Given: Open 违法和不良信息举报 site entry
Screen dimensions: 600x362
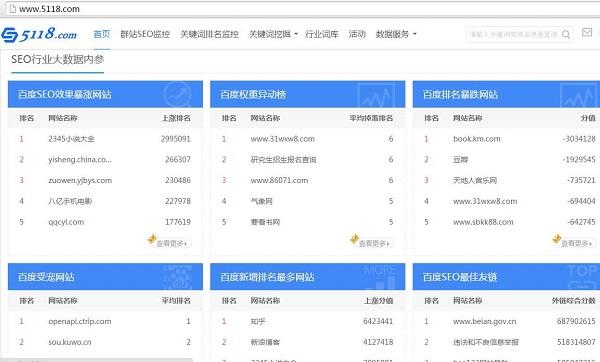Looking at the screenshot, I should click(x=486, y=342).
